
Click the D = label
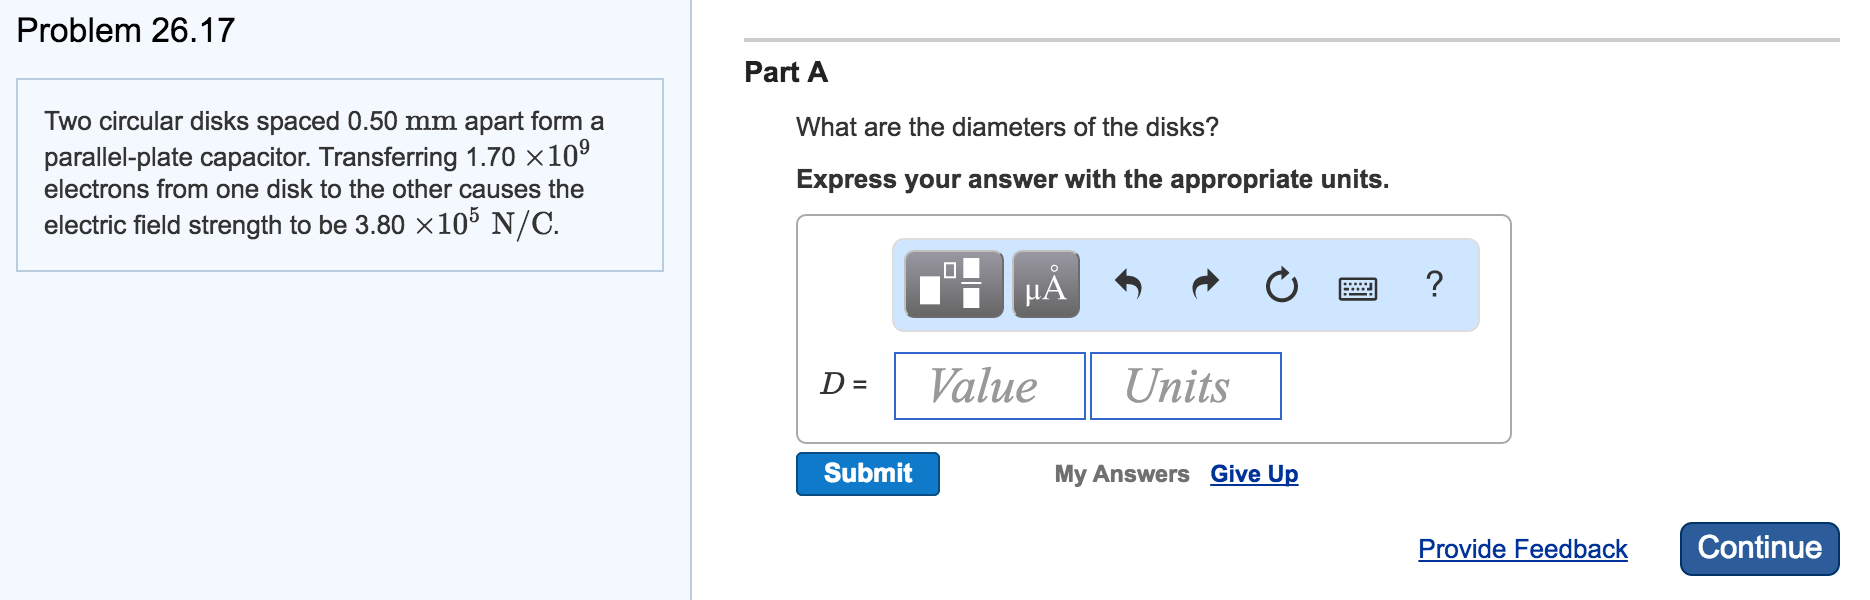843,384
